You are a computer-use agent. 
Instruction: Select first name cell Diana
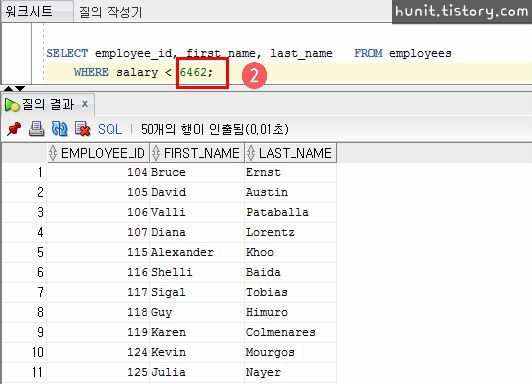(197, 232)
